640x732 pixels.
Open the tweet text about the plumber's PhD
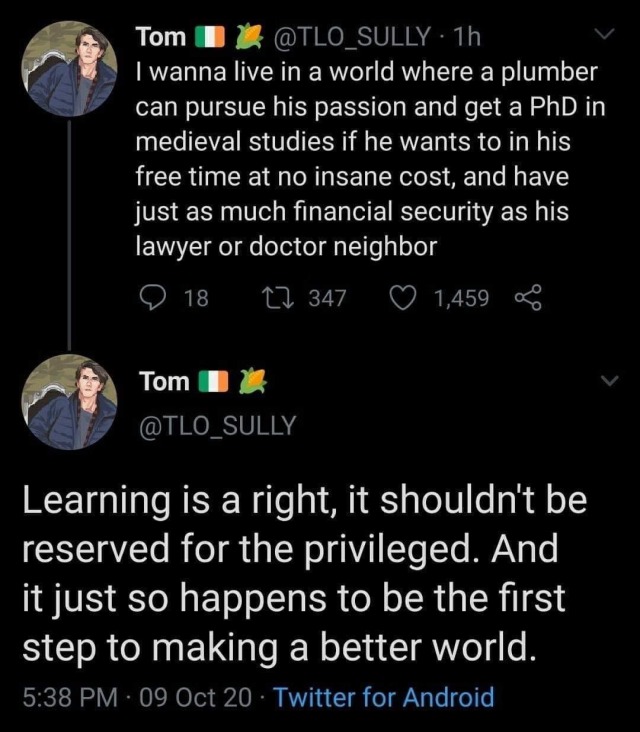click(x=365, y=159)
